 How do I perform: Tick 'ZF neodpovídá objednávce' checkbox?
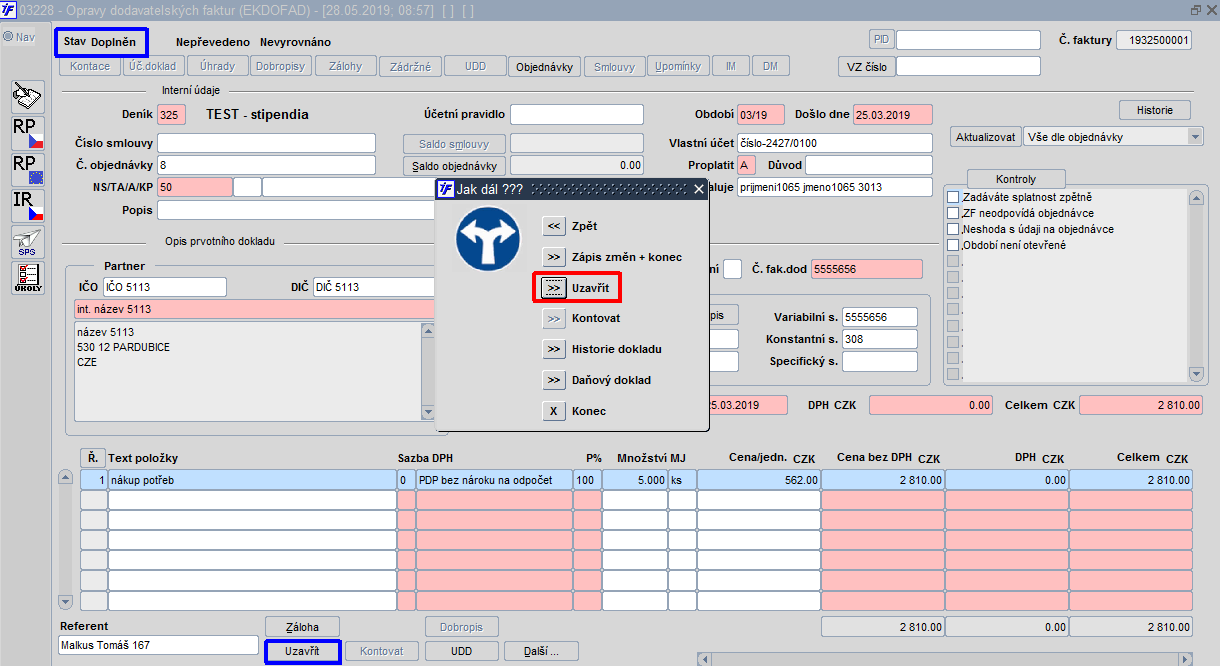953,213
